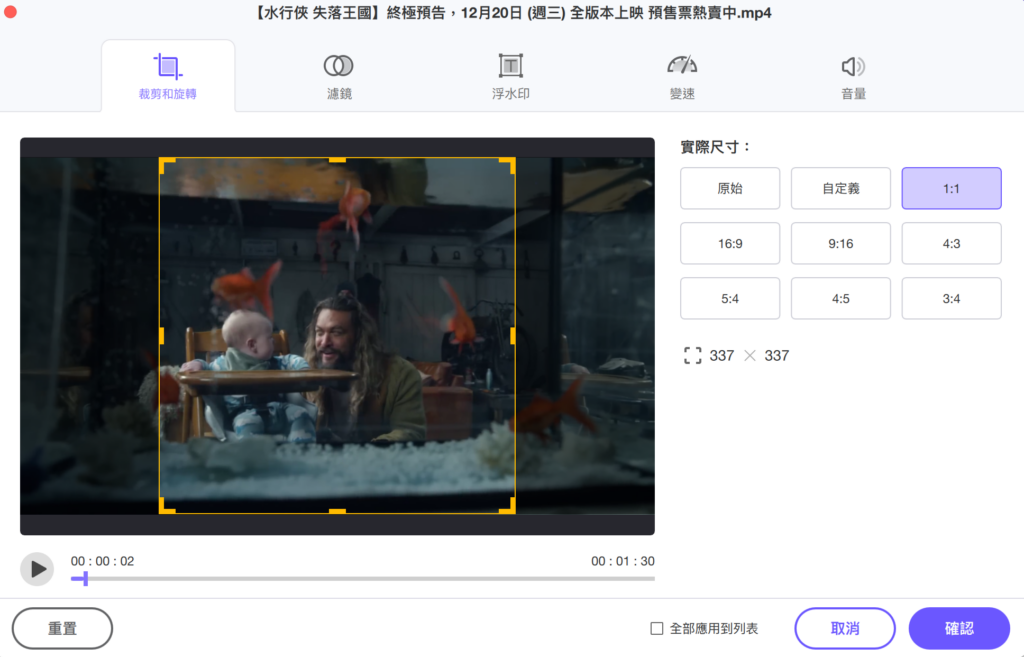Click the current time 00:00:02 label
Screen dimensions: 1024x657
tap(103, 561)
